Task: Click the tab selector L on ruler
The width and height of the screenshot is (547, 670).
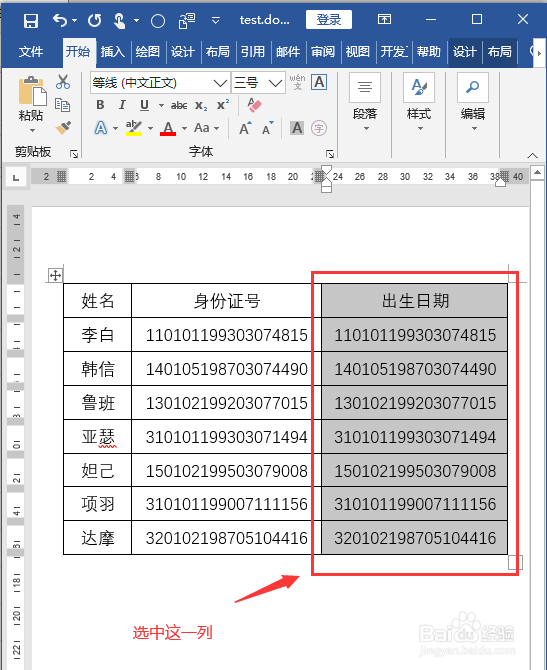Action: click(16, 177)
